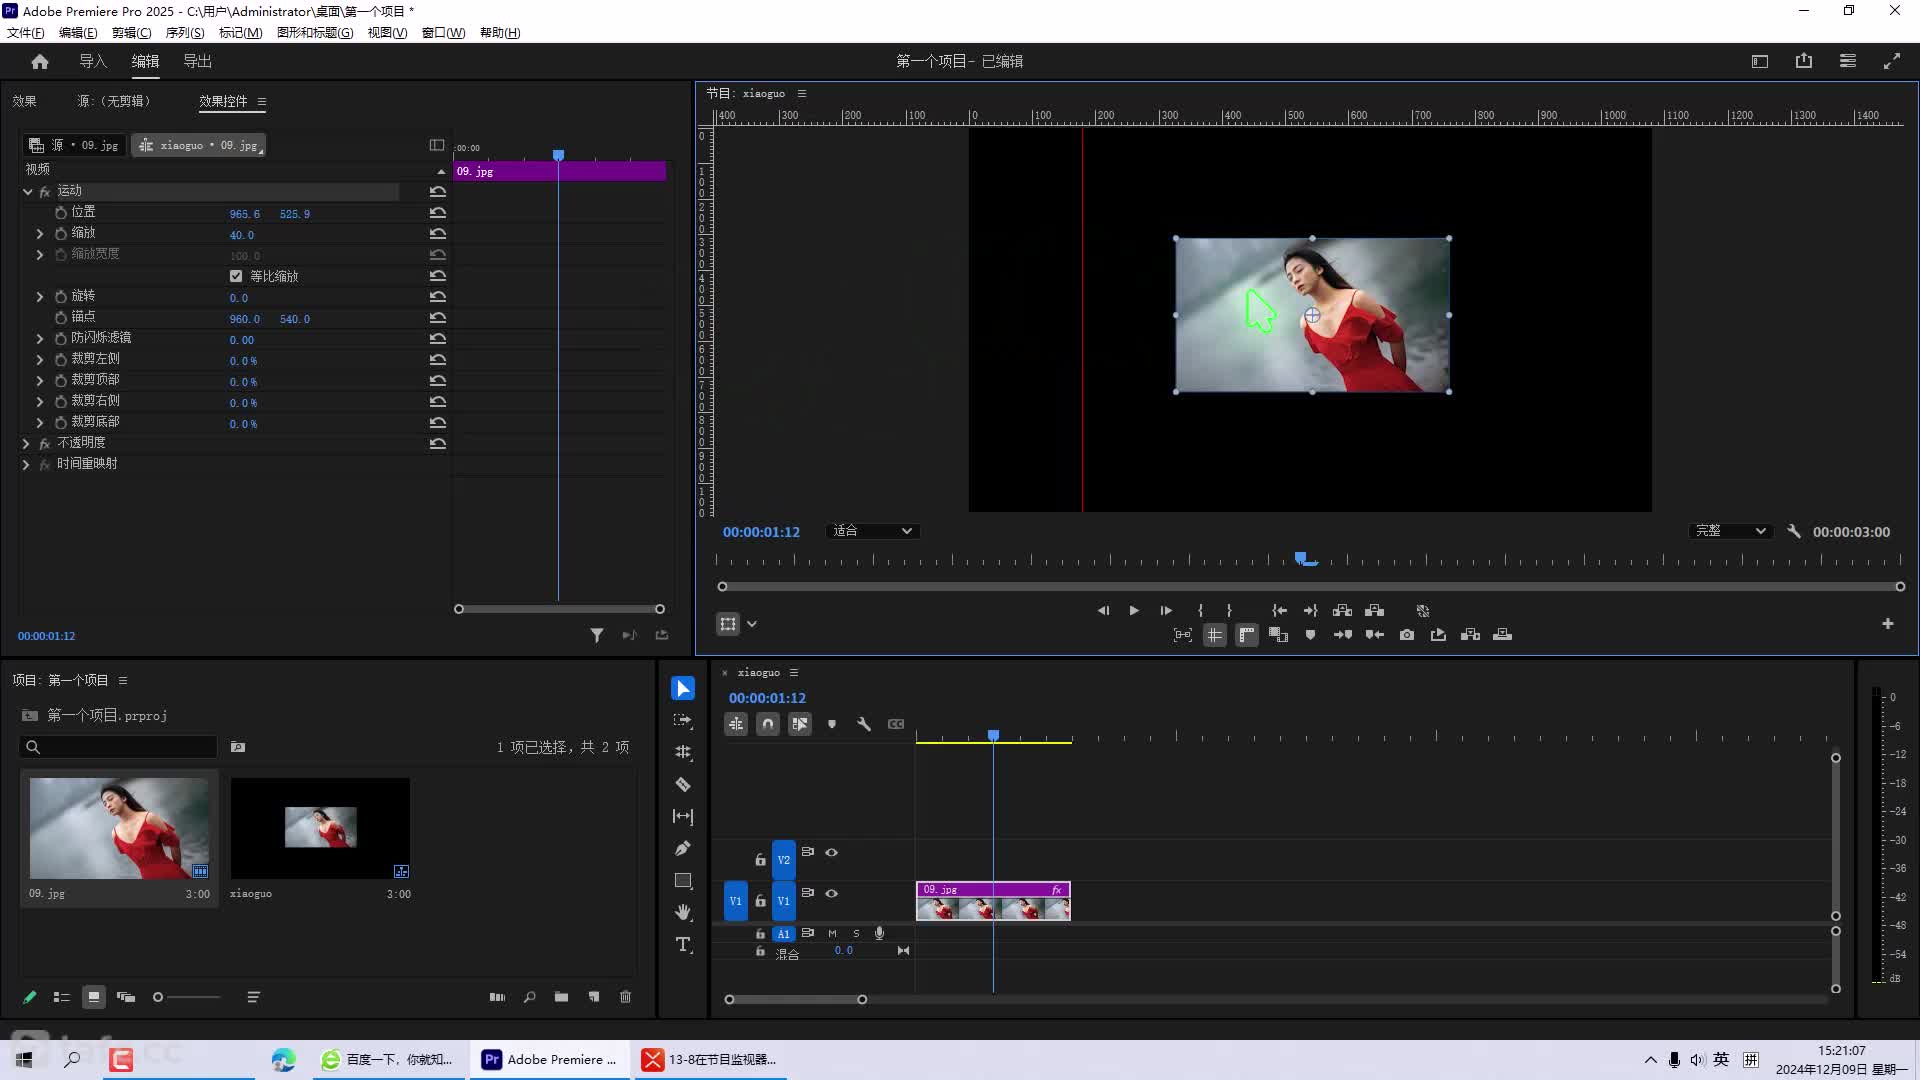
Task: Expand the 时间重映射 effect group
Action: (26, 464)
